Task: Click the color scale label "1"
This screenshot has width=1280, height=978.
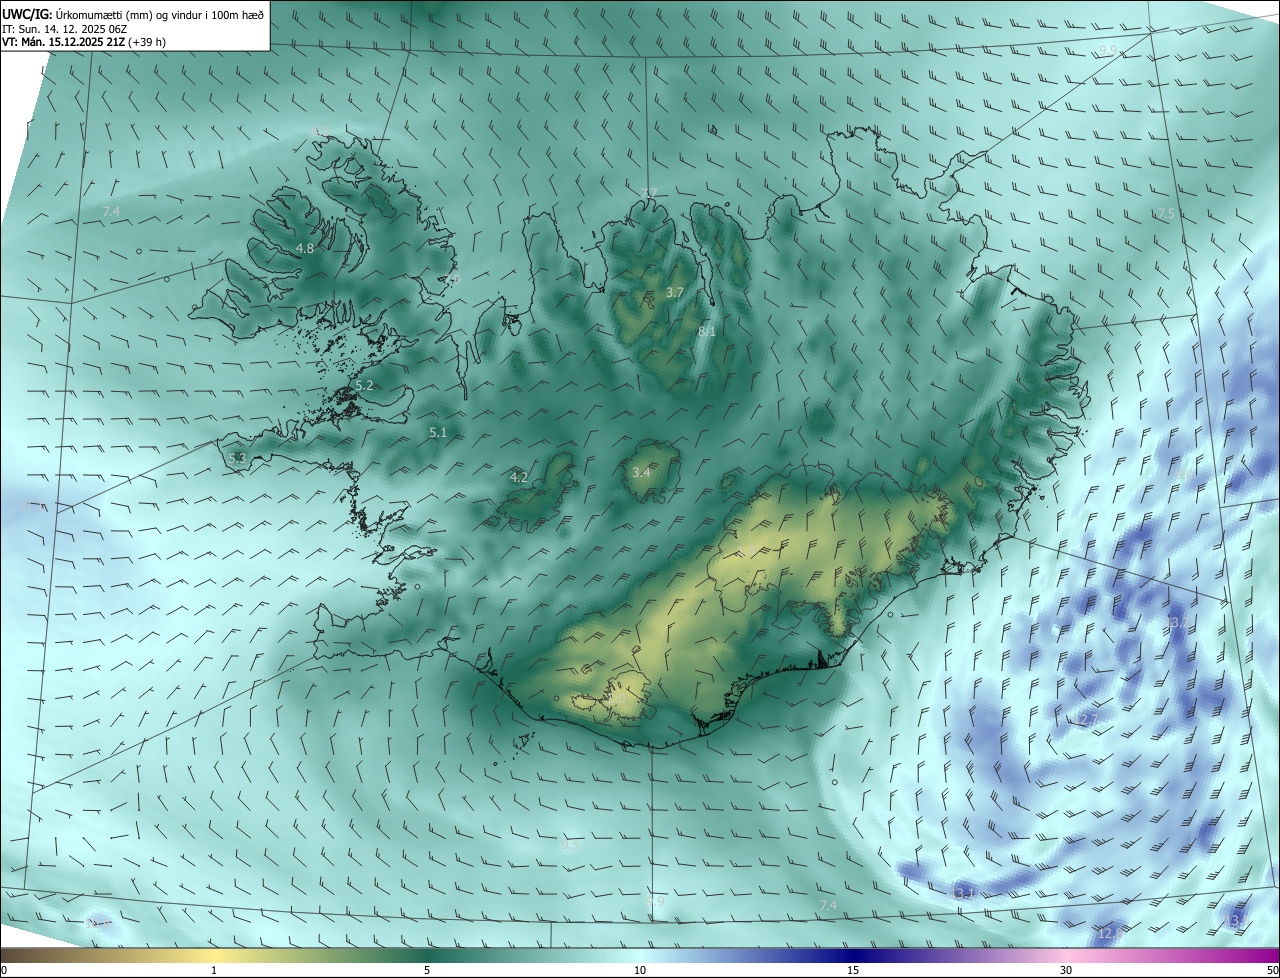Action: 214,970
